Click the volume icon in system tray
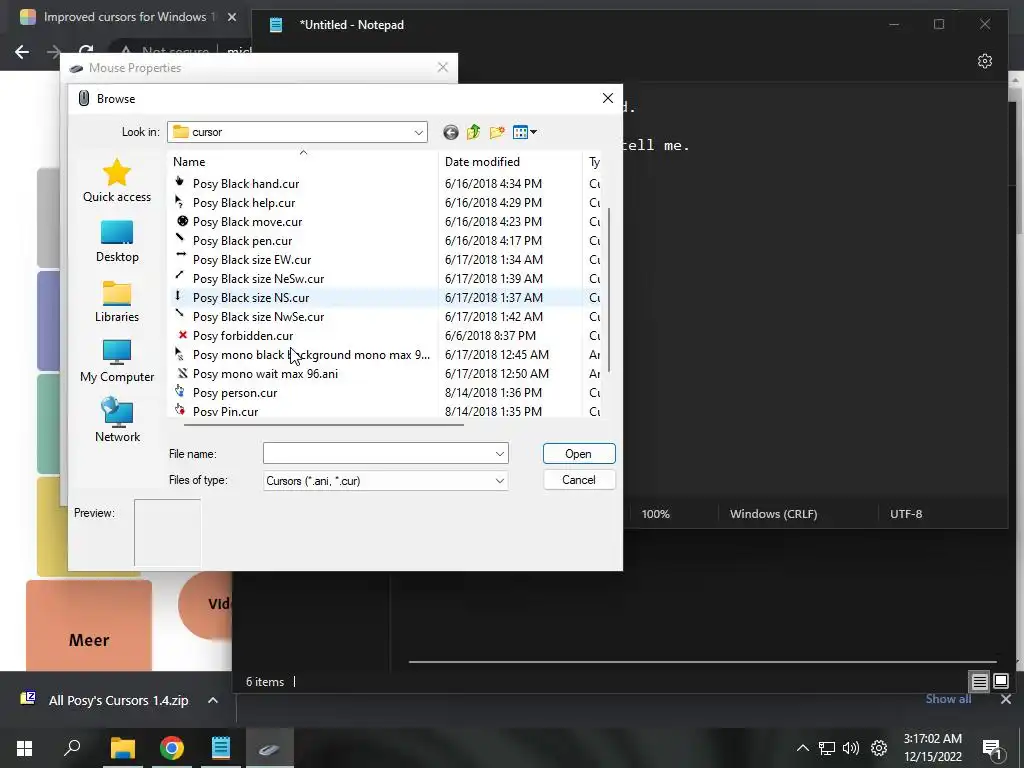 click(x=850, y=748)
